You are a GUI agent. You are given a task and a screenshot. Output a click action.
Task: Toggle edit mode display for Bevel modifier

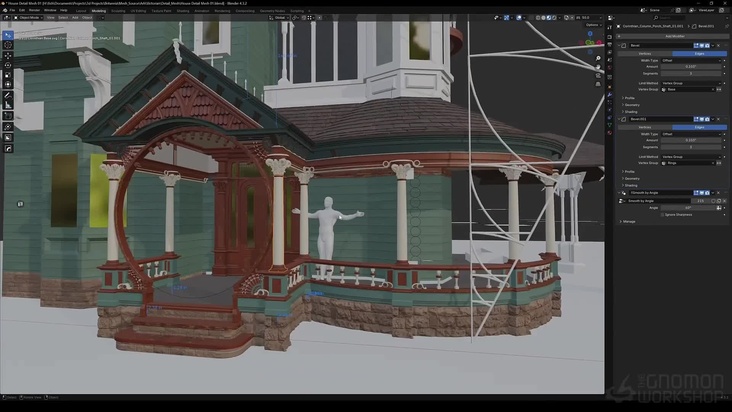696,45
